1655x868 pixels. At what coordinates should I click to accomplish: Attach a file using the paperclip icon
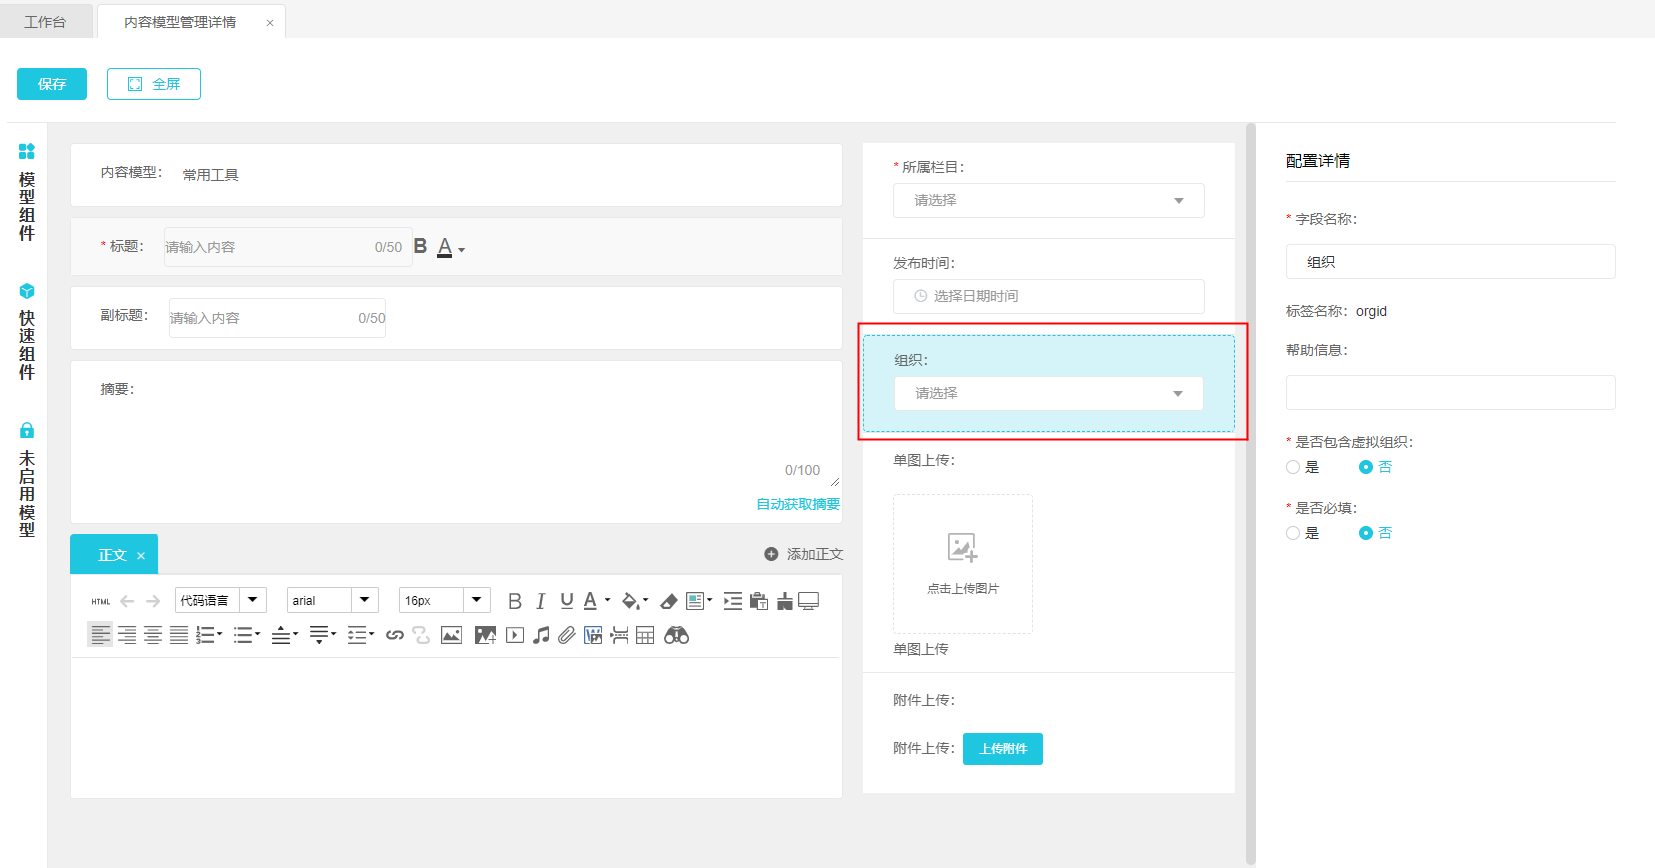pyautogui.click(x=567, y=635)
